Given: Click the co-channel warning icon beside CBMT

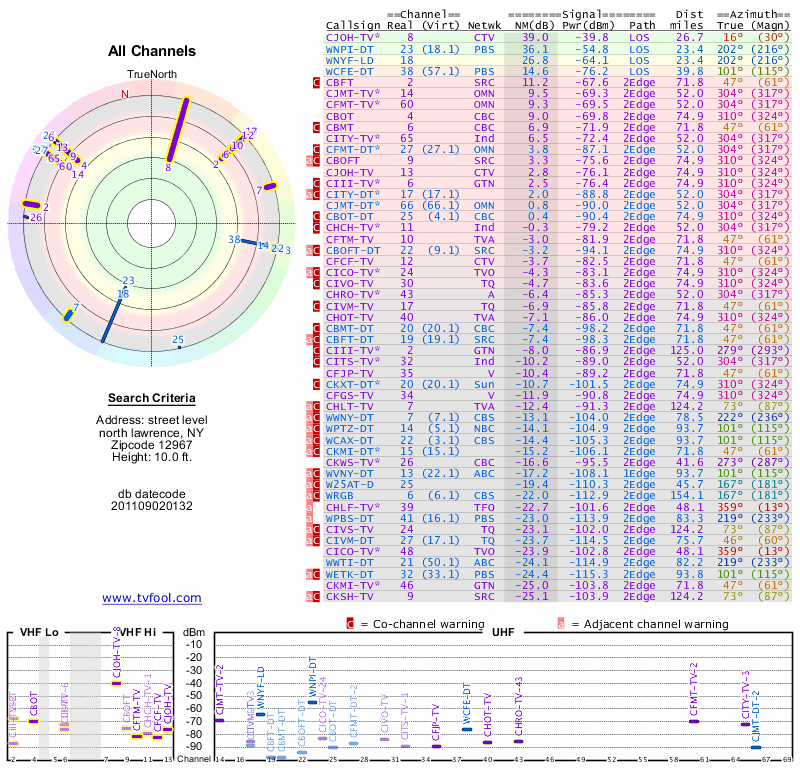Looking at the screenshot, I should [315, 128].
